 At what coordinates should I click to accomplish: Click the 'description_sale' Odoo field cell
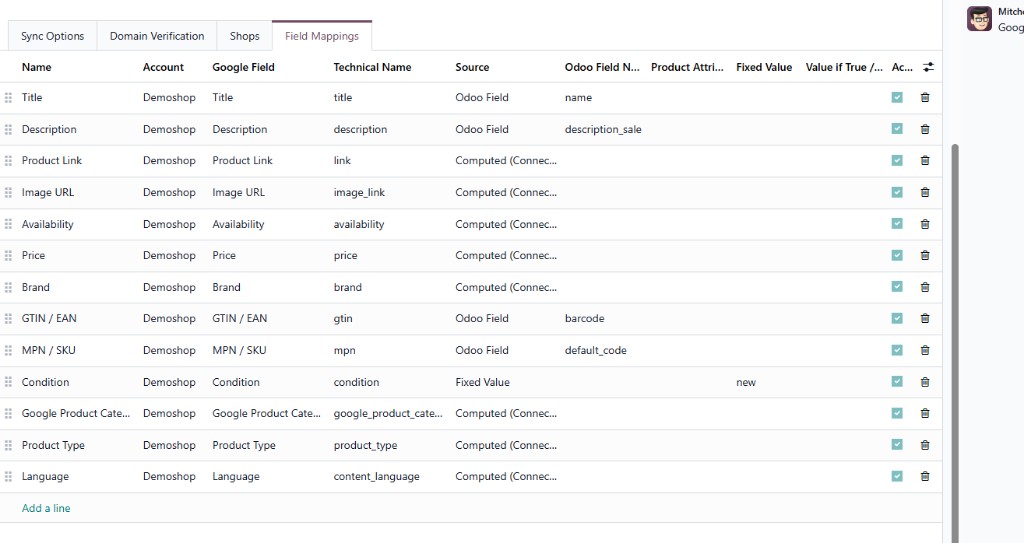[x=603, y=129]
